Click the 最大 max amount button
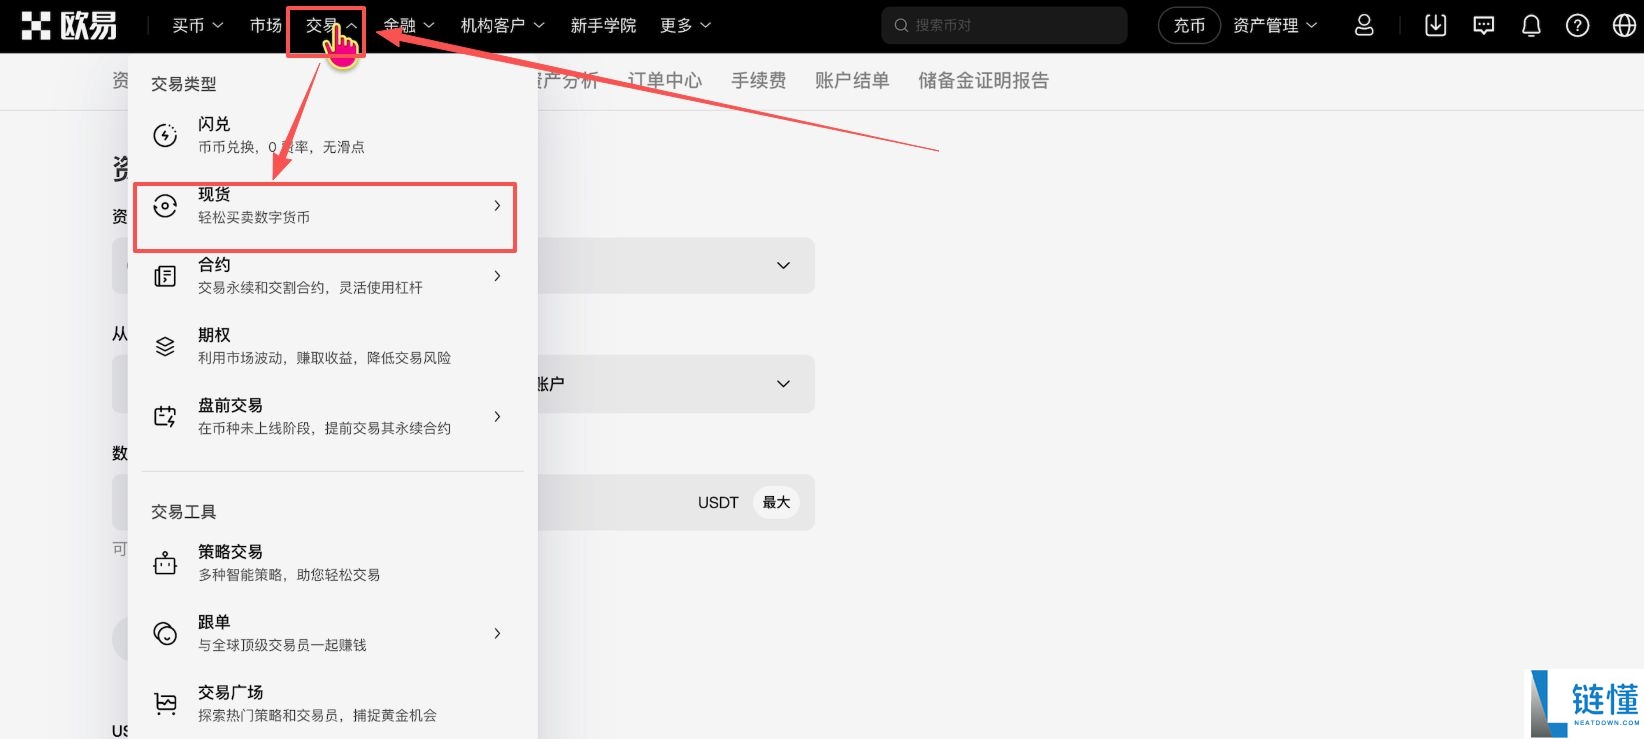1644x739 pixels. (x=776, y=502)
